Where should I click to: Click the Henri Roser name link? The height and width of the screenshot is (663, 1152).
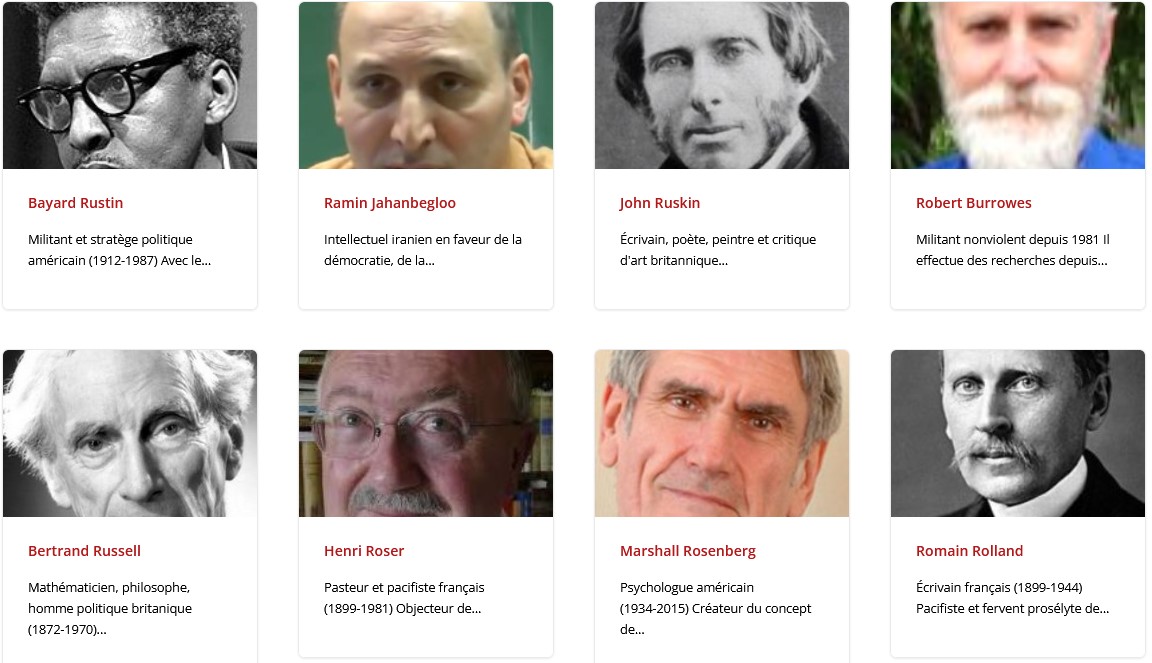(364, 551)
